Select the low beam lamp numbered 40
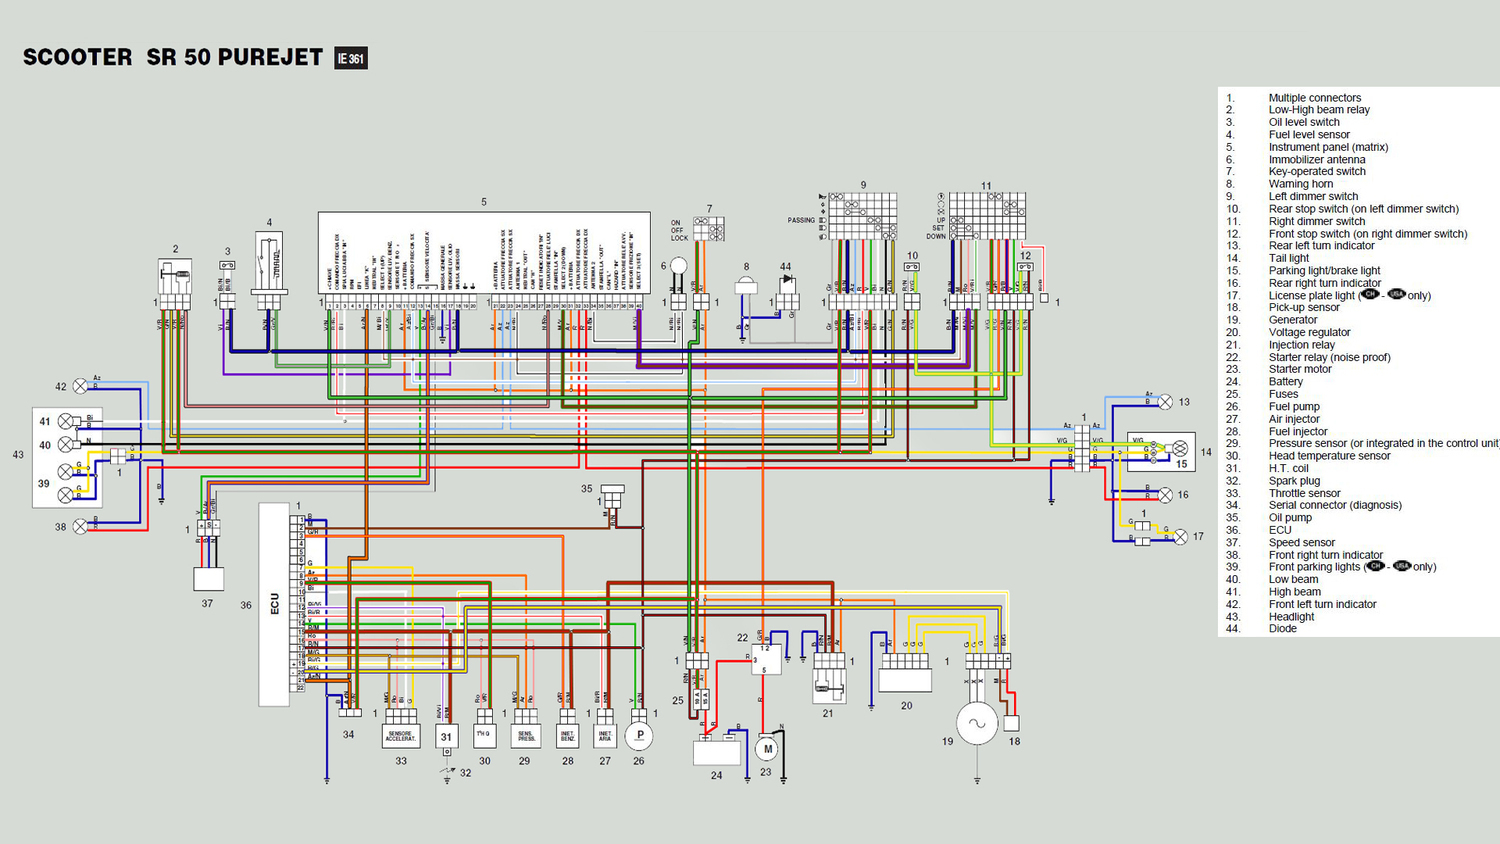The height and width of the screenshot is (844, 1500). 66,444
